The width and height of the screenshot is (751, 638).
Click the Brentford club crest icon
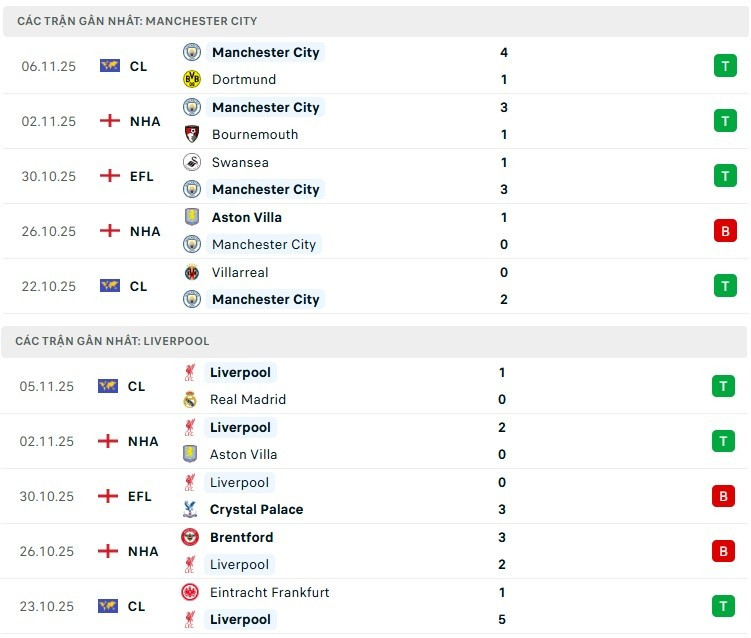click(x=190, y=537)
